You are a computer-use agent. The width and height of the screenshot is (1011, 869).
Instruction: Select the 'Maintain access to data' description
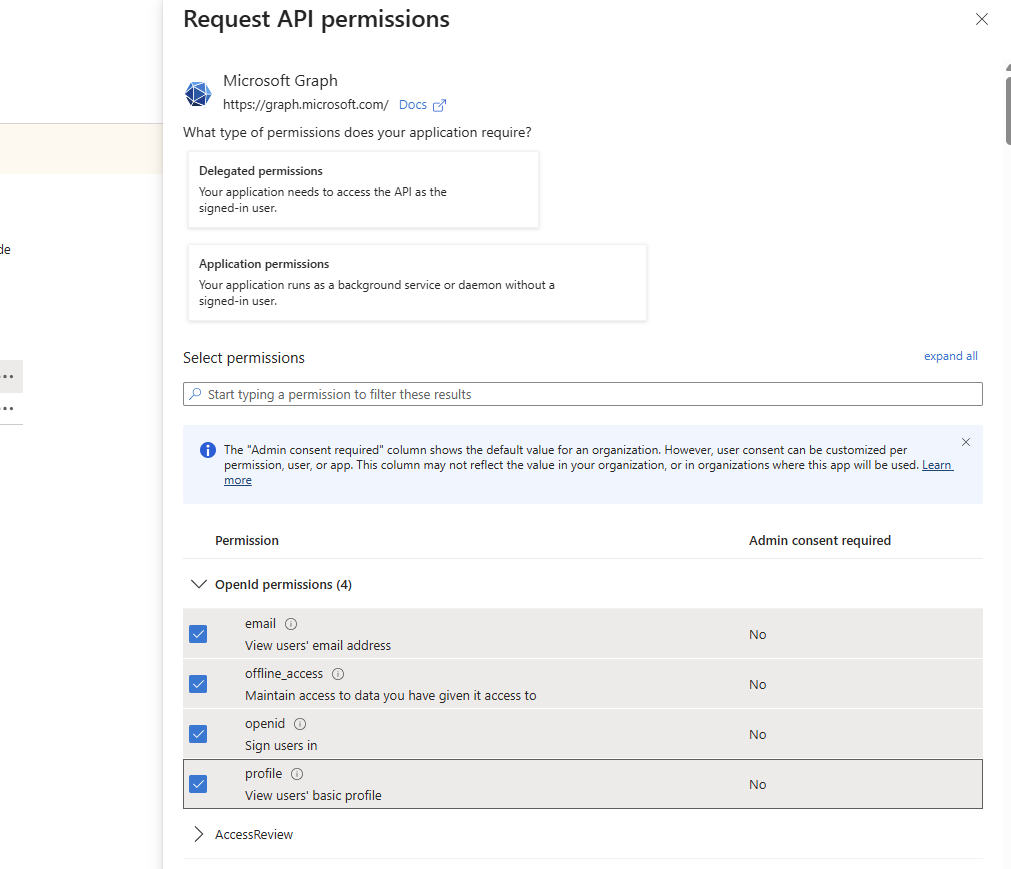tap(391, 696)
